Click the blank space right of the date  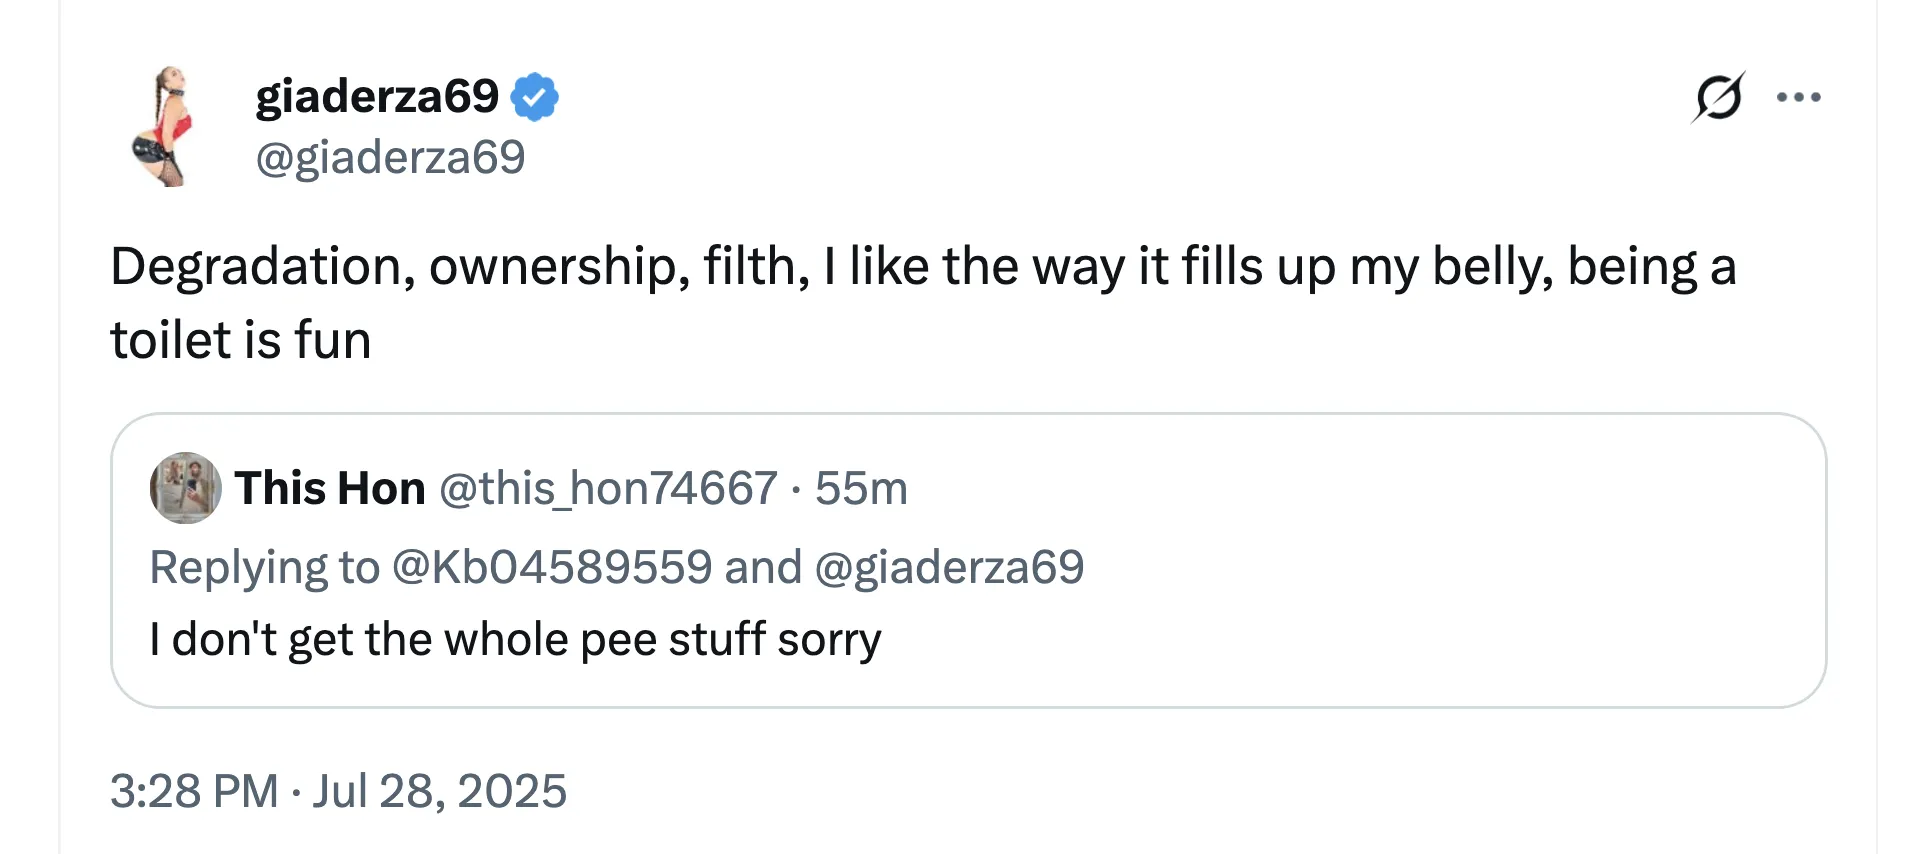(1100, 791)
